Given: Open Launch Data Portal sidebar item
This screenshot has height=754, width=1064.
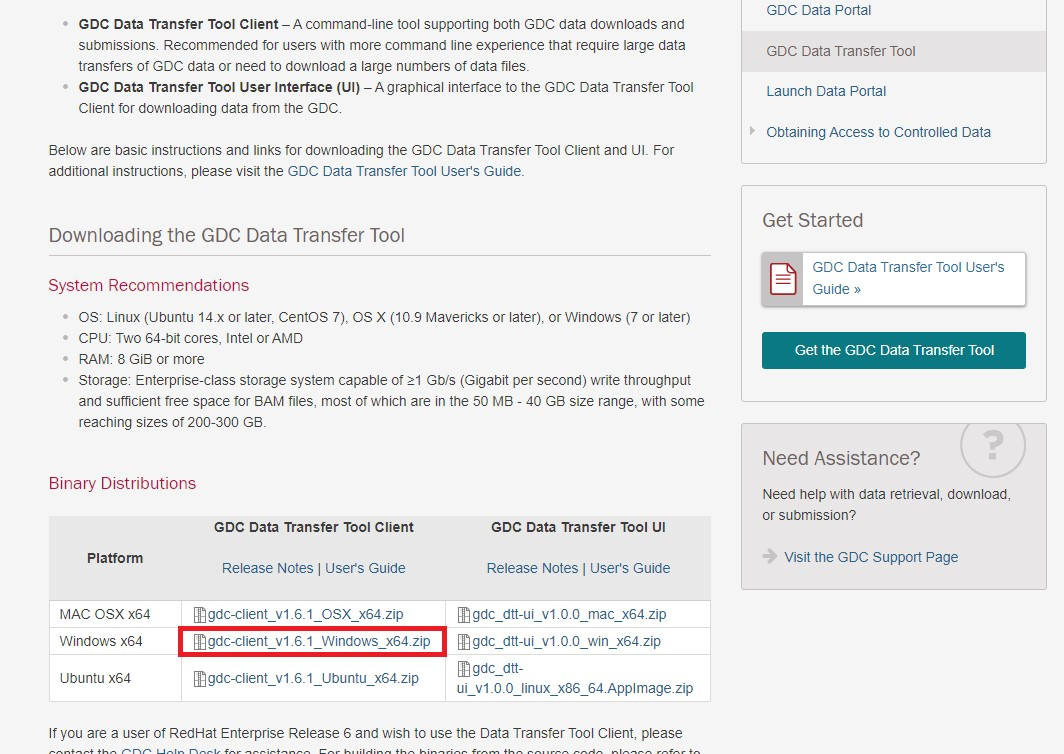Looking at the screenshot, I should tap(826, 91).
